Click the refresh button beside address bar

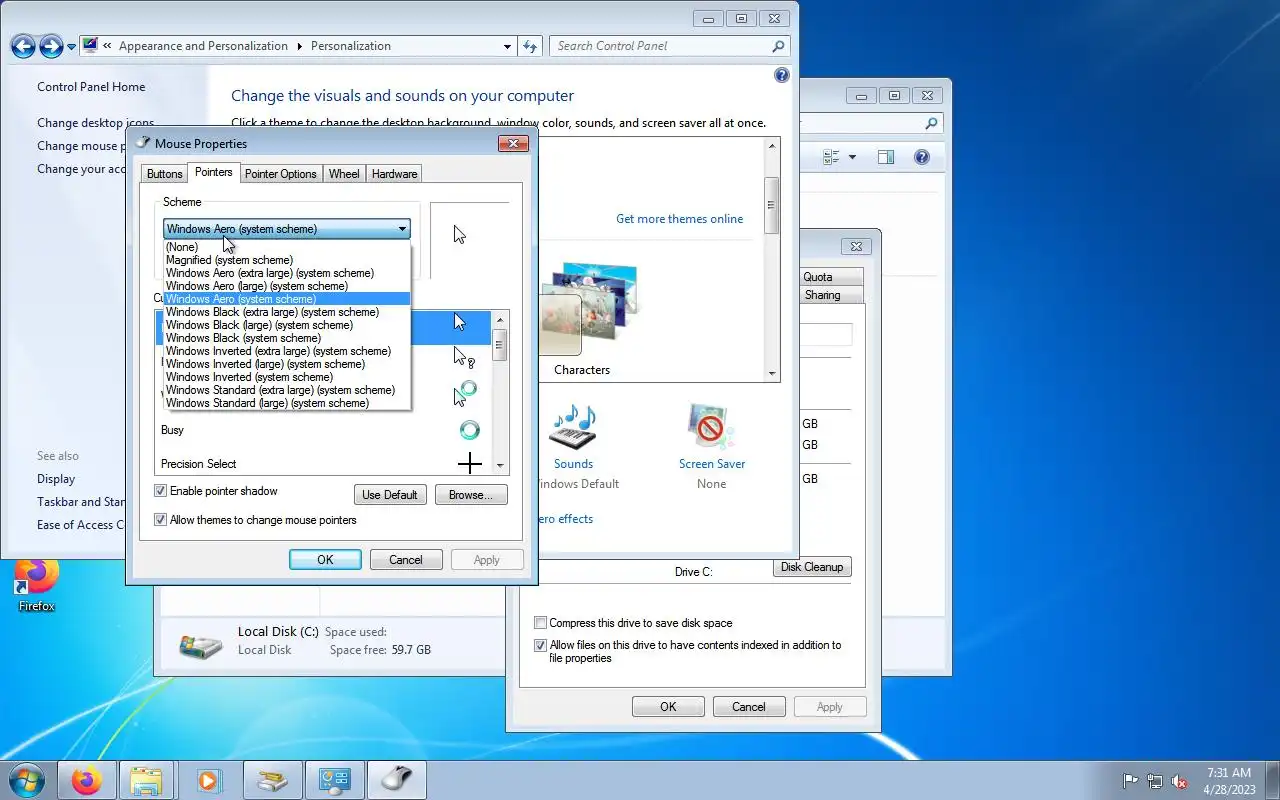531,46
